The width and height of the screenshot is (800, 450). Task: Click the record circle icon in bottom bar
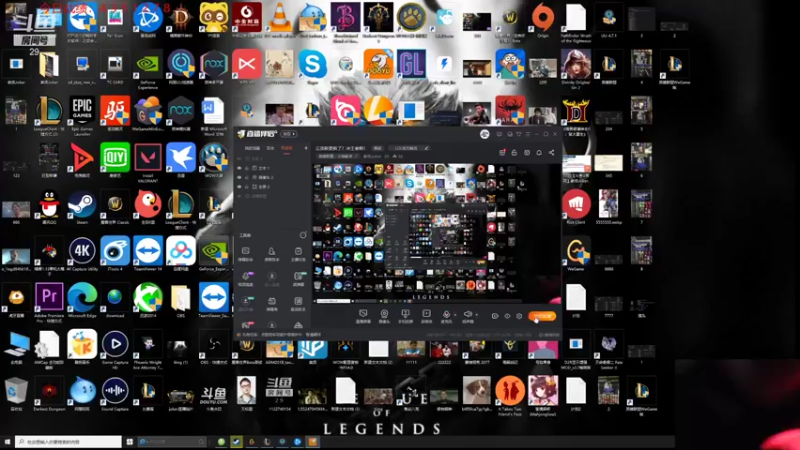pos(494,316)
